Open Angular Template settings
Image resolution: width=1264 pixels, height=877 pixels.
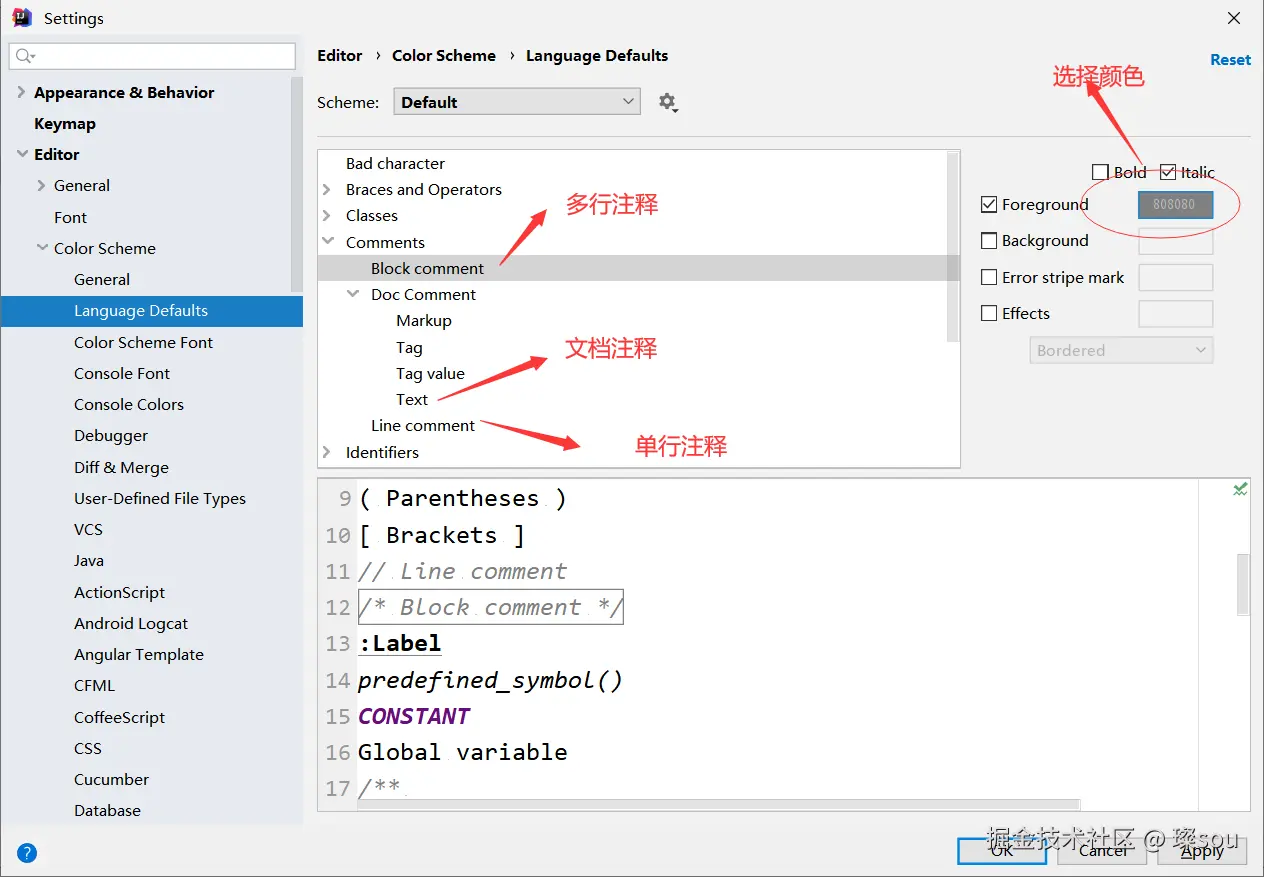click(139, 654)
